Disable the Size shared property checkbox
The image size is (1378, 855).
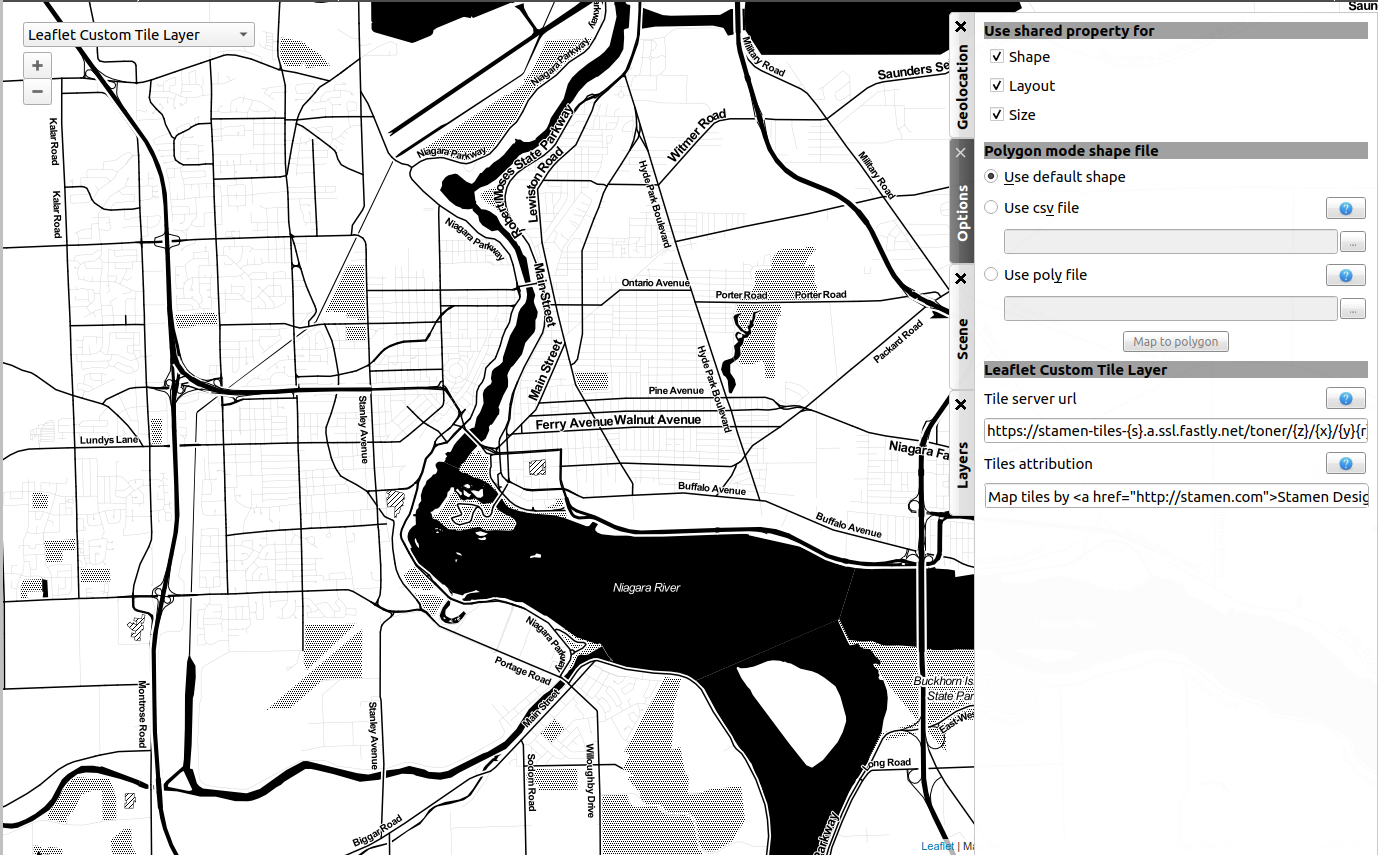(997, 115)
